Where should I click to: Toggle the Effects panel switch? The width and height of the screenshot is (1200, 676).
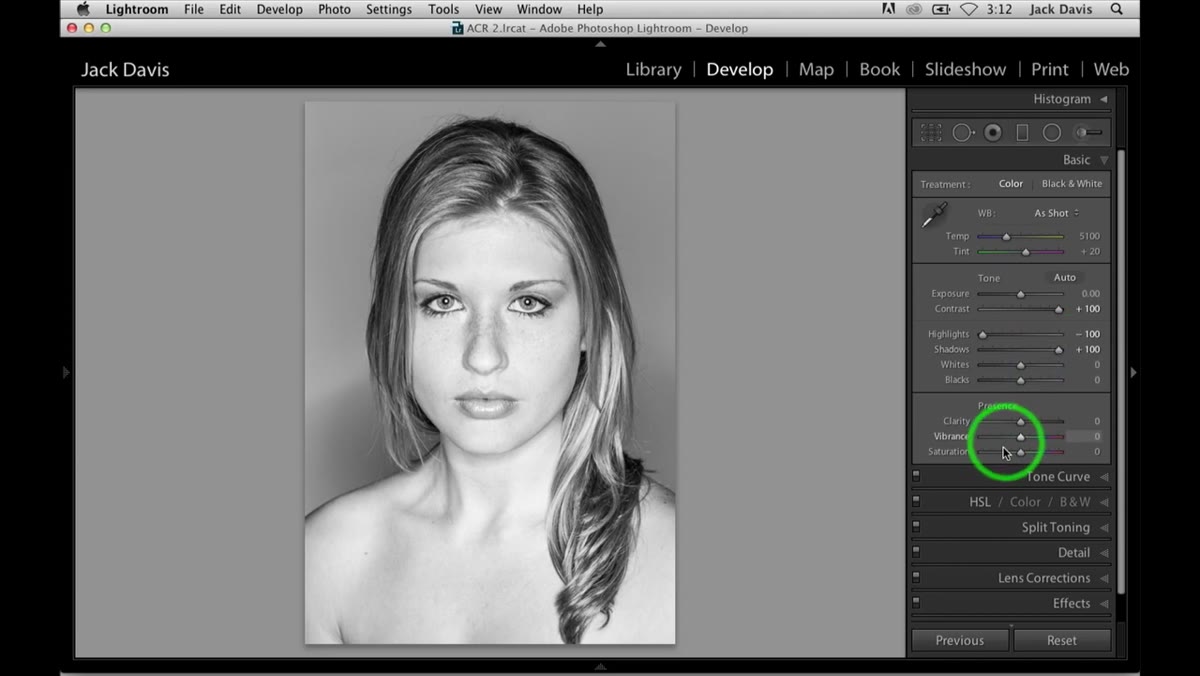tap(916, 603)
